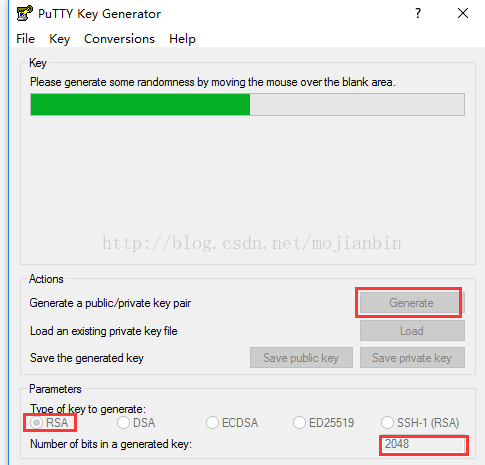Close the PuTTY Key Generator window
The height and width of the screenshot is (465, 485).
[x=463, y=14]
